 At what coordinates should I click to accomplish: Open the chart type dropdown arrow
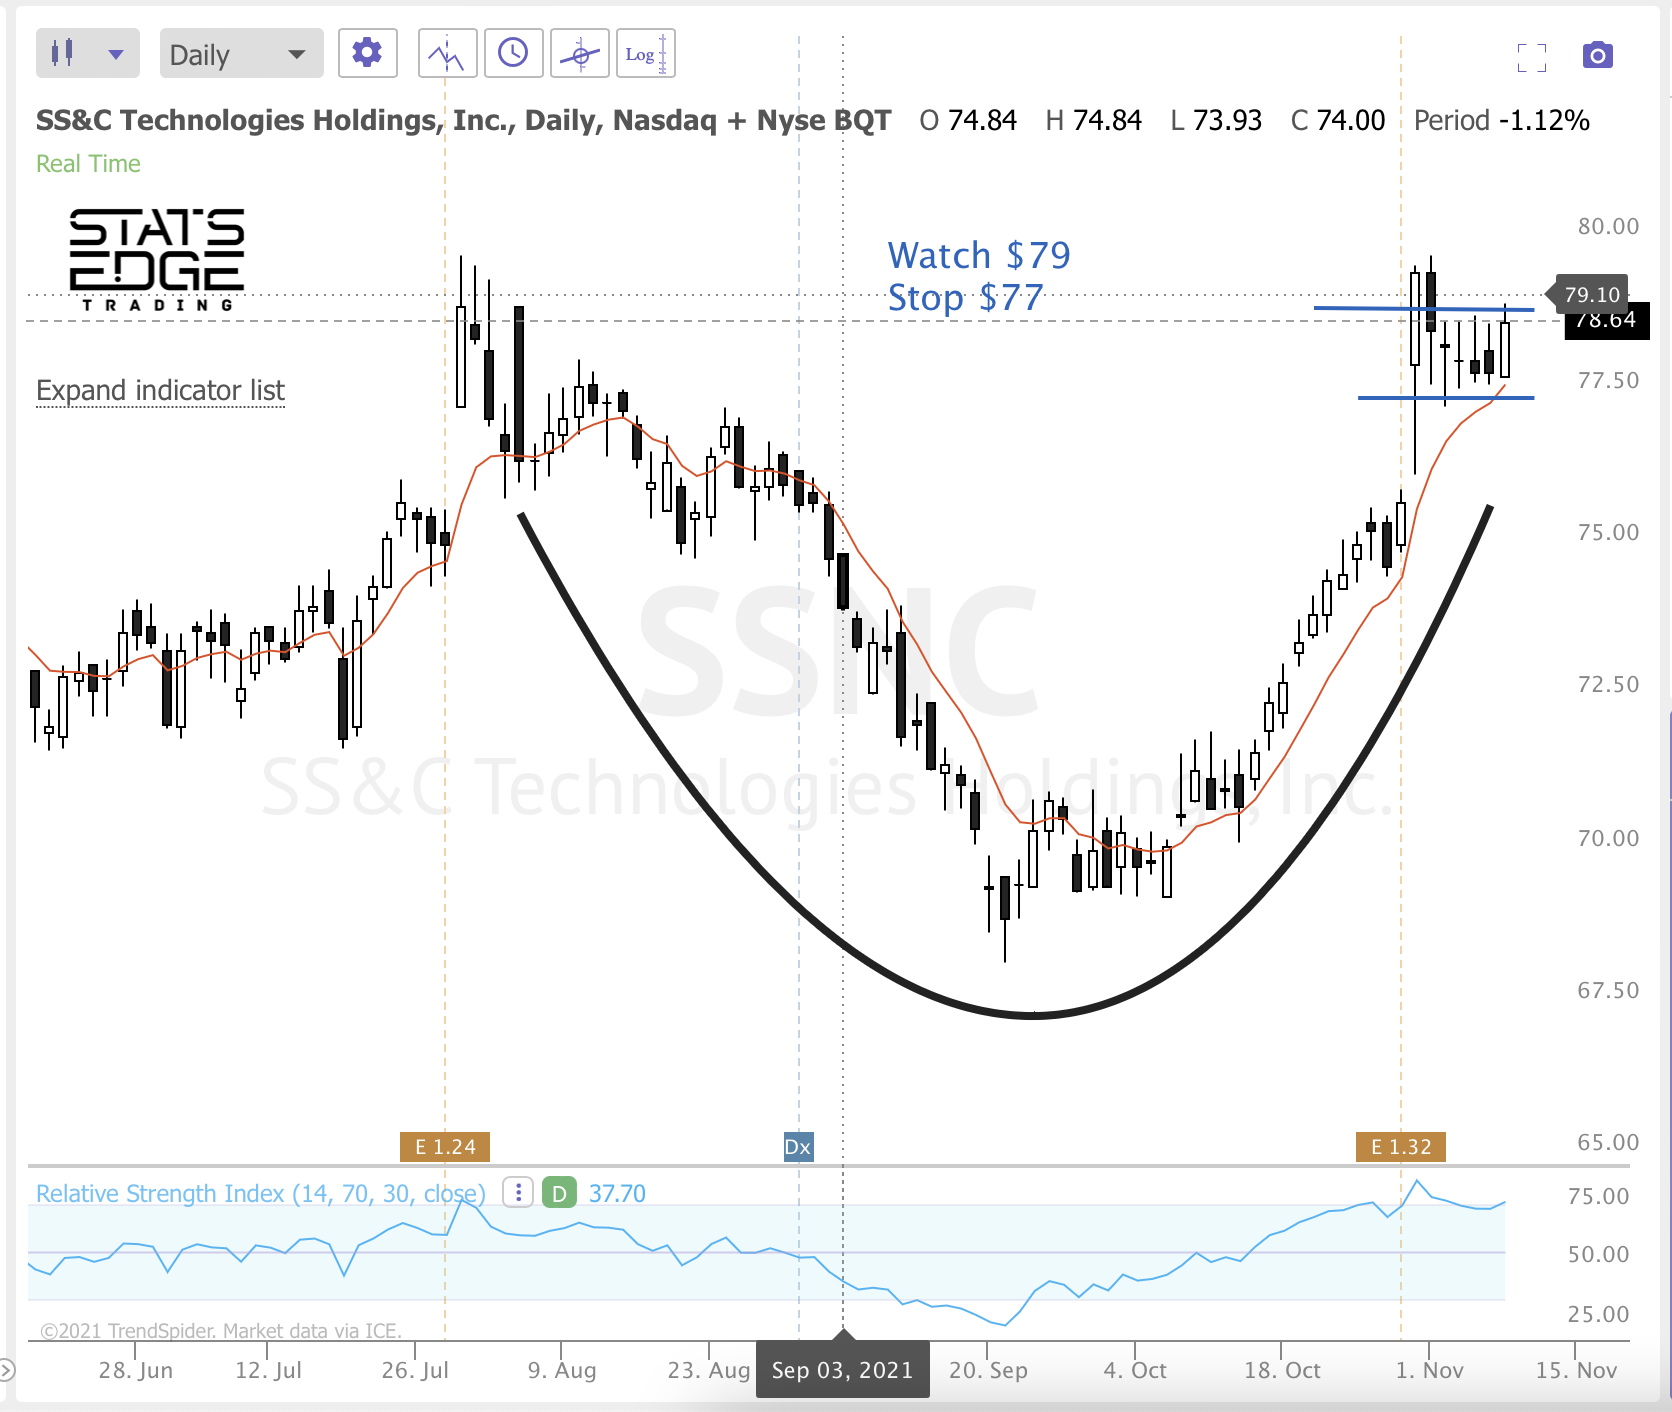click(x=117, y=53)
